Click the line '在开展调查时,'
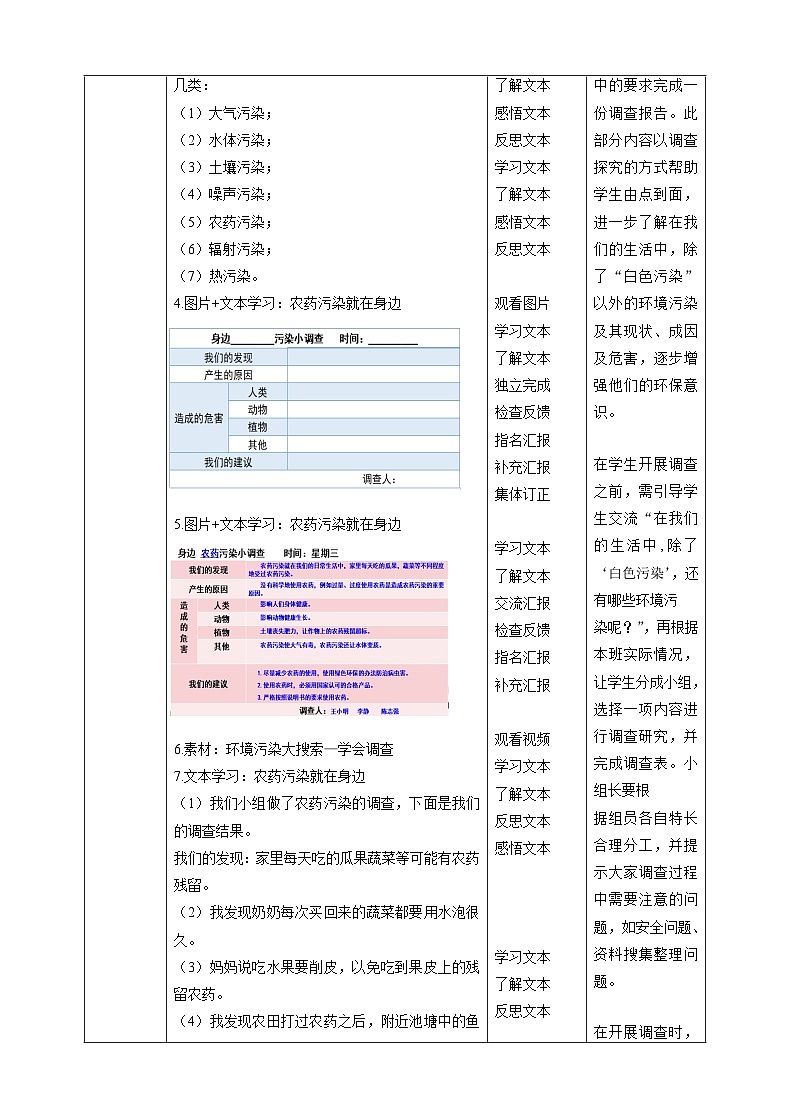The height and width of the screenshot is (1119, 790). coord(642,1033)
